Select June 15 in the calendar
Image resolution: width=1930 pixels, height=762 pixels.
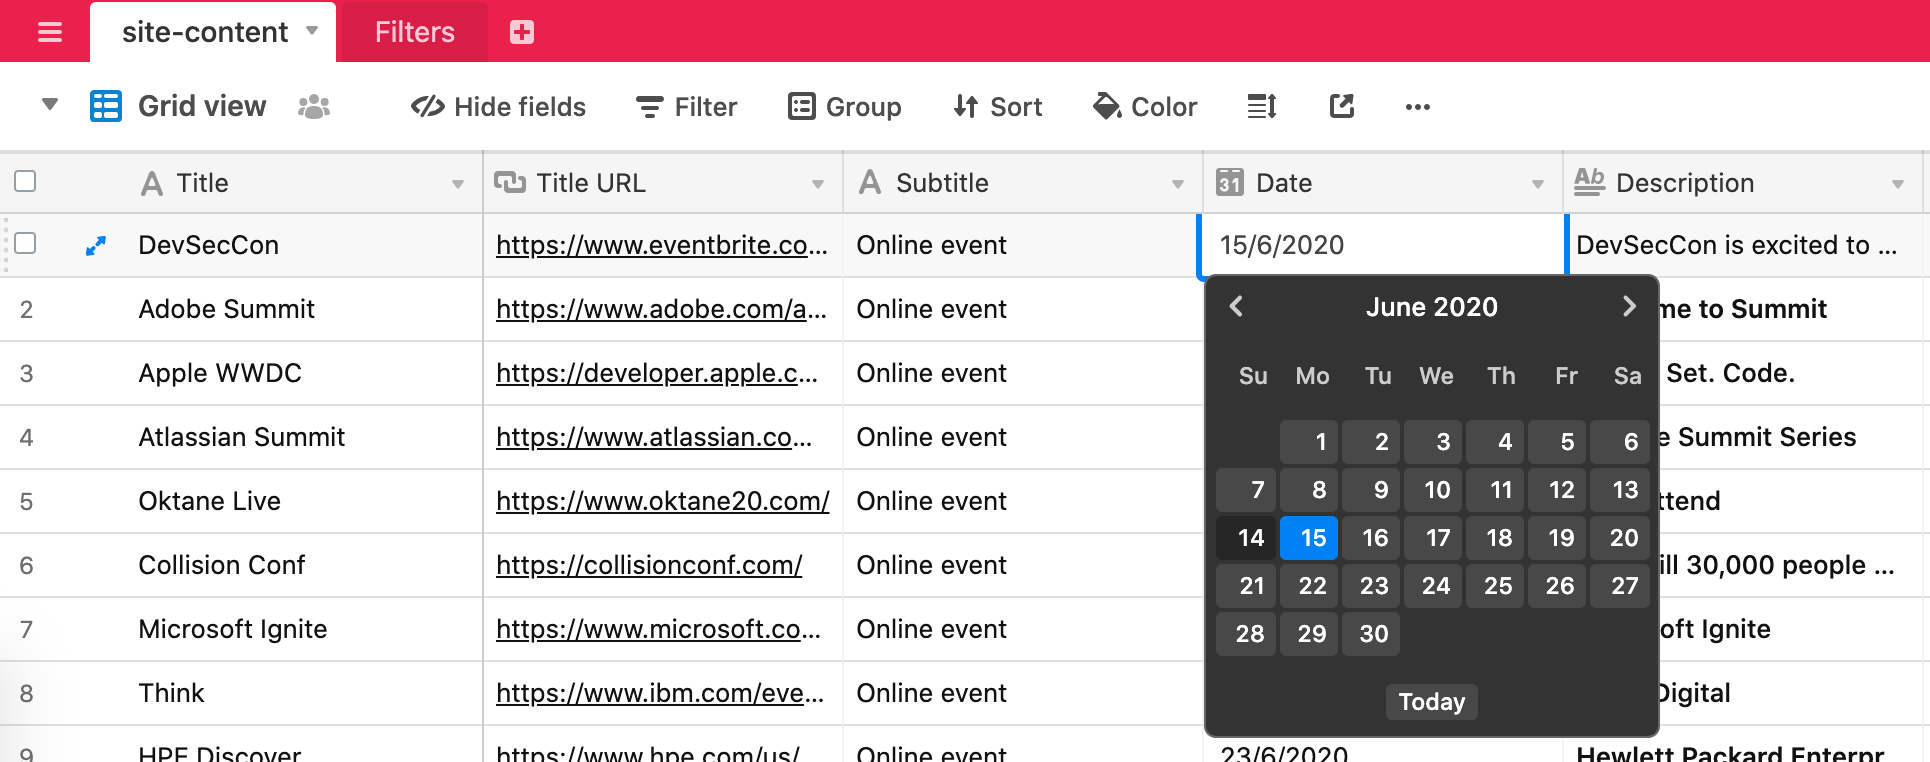[1309, 537]
